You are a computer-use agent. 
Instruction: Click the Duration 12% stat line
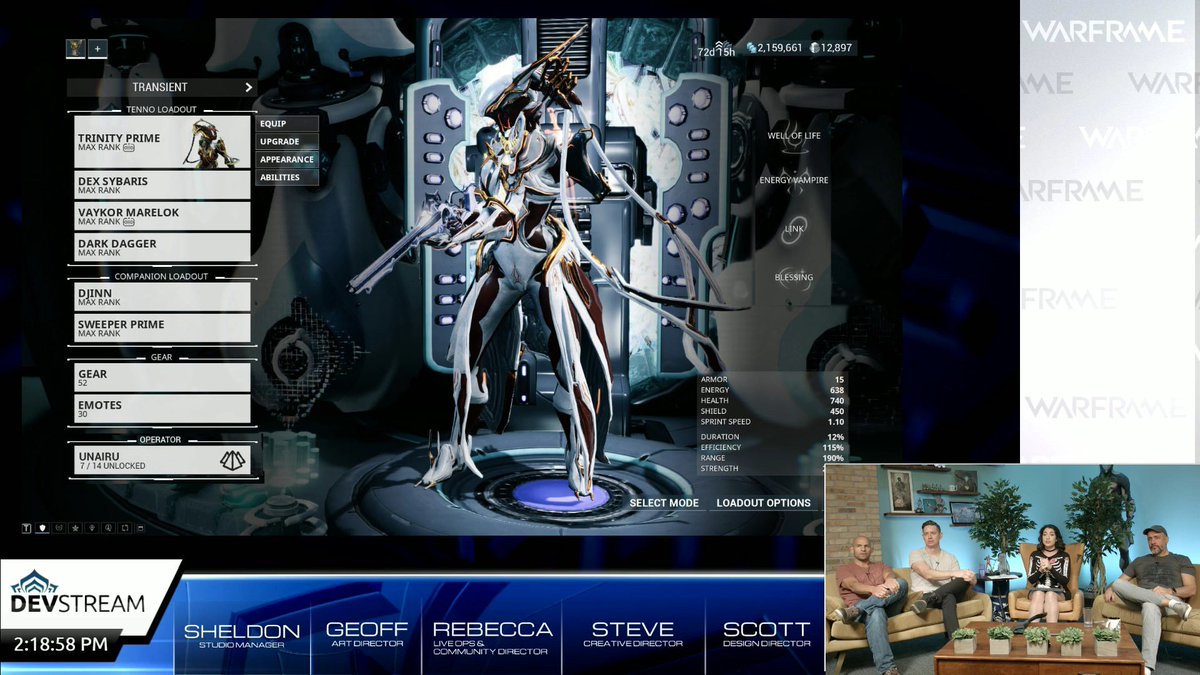click(773, 437)
